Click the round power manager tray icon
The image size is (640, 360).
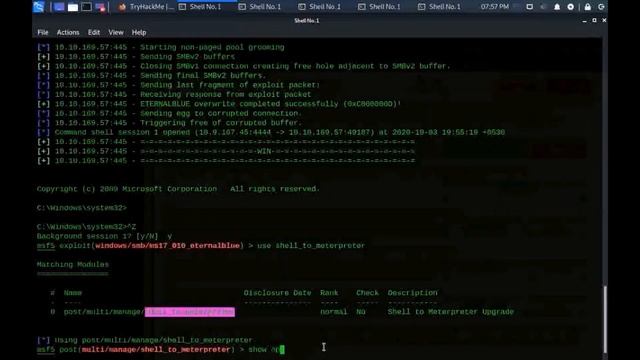tap(571, 7)
